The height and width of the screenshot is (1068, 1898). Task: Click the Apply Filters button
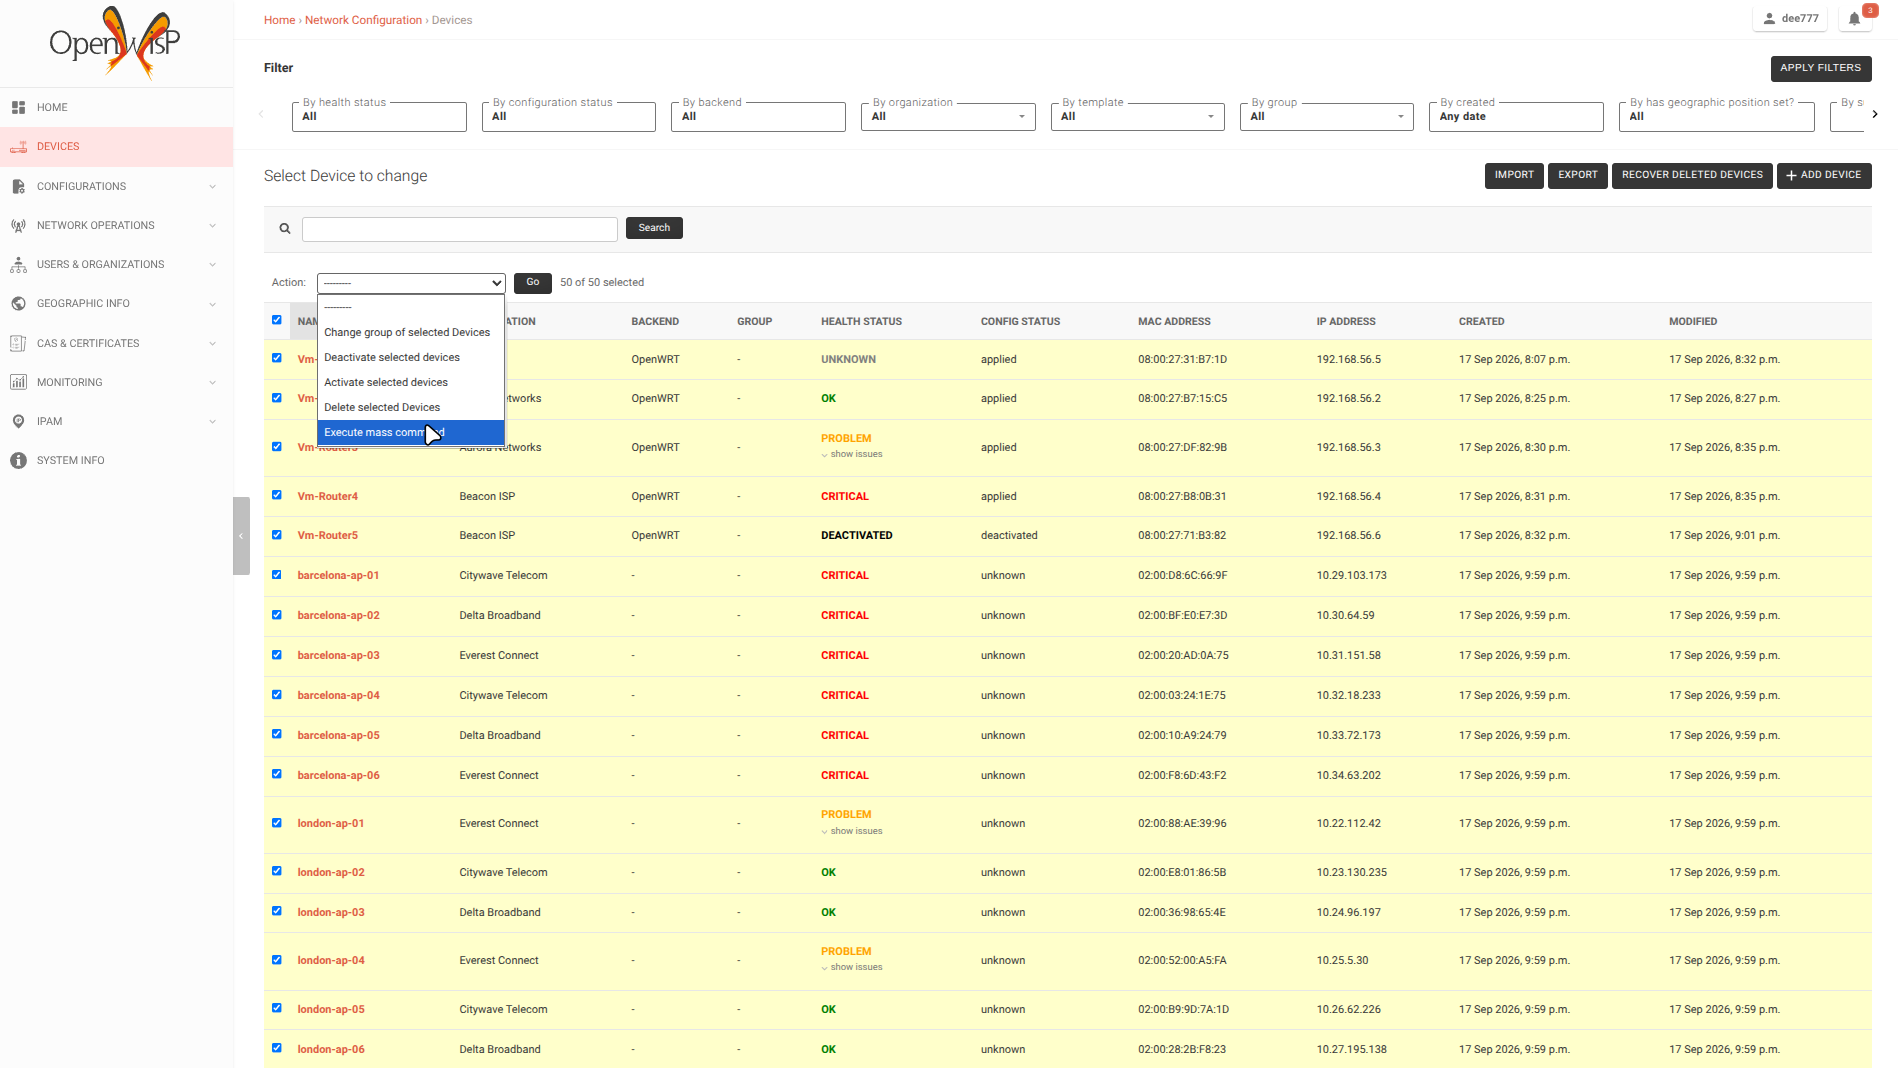pyautogui.click(x=1820, y=68)
